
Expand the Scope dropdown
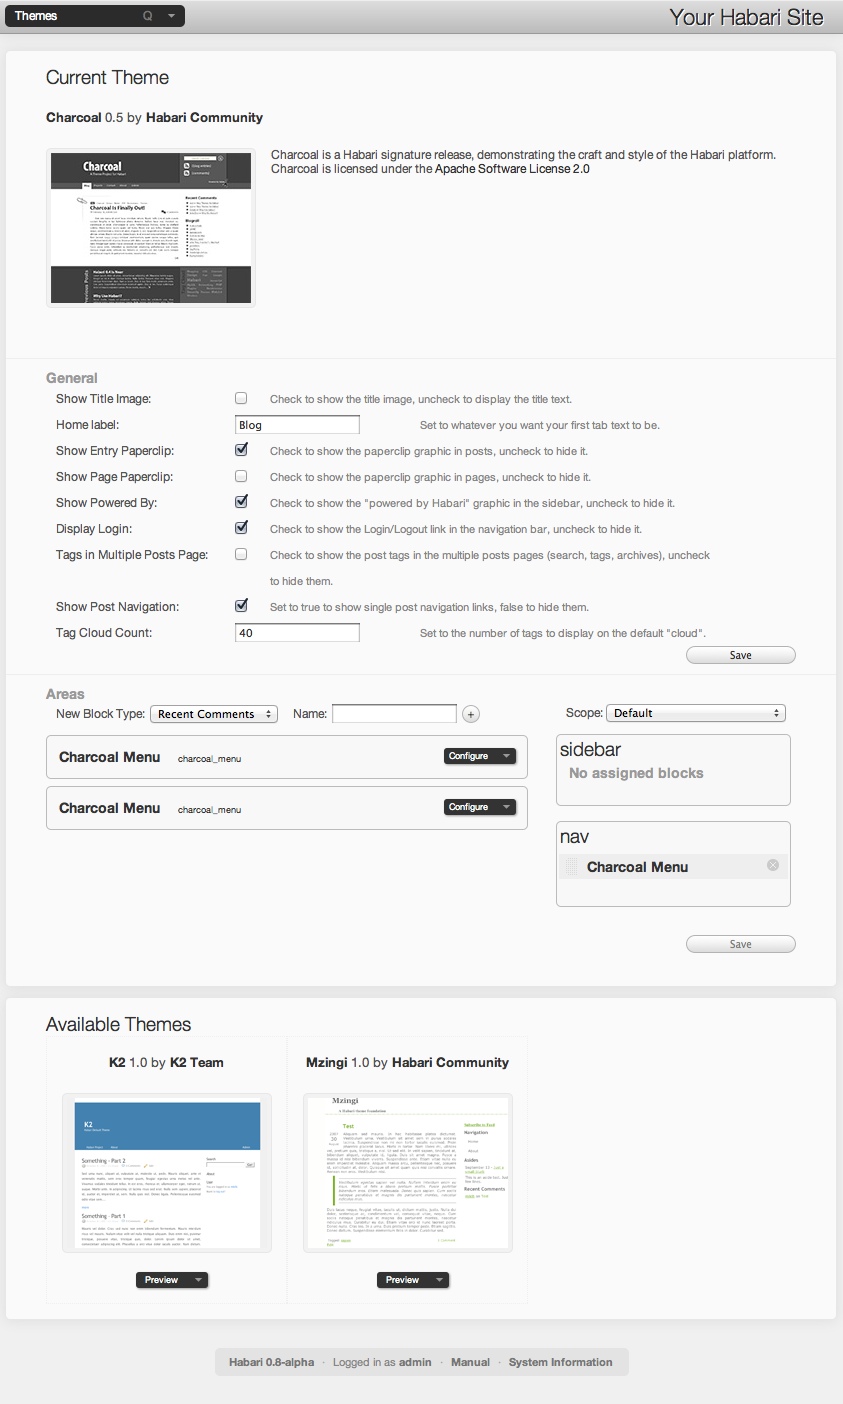695,713
